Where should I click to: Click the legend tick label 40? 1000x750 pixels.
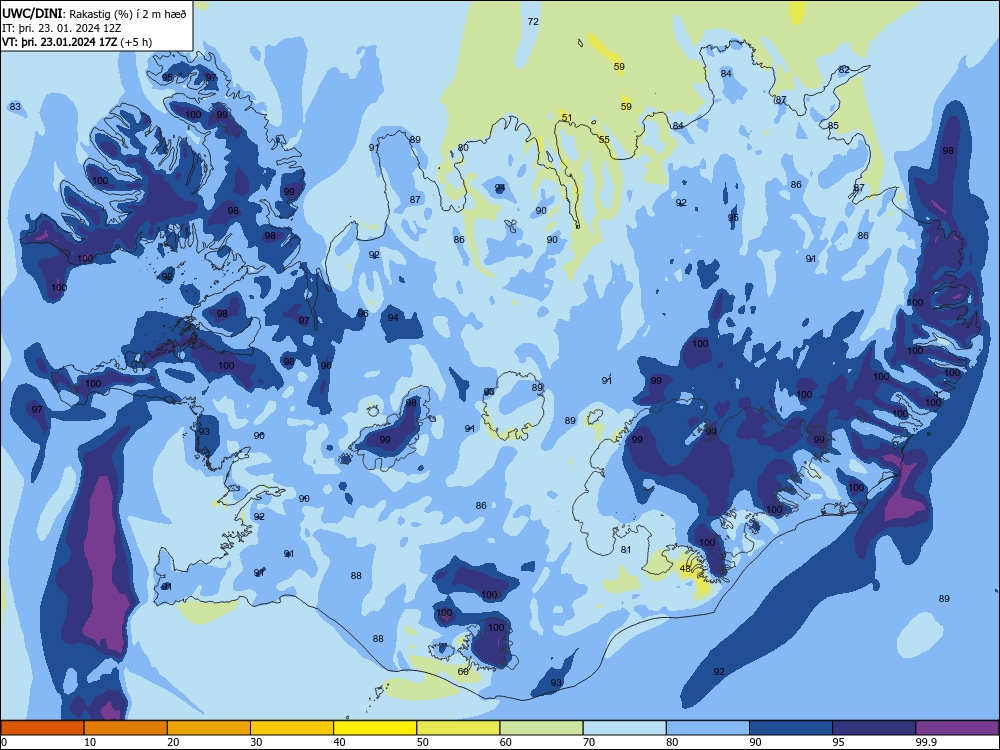[339, 742]
